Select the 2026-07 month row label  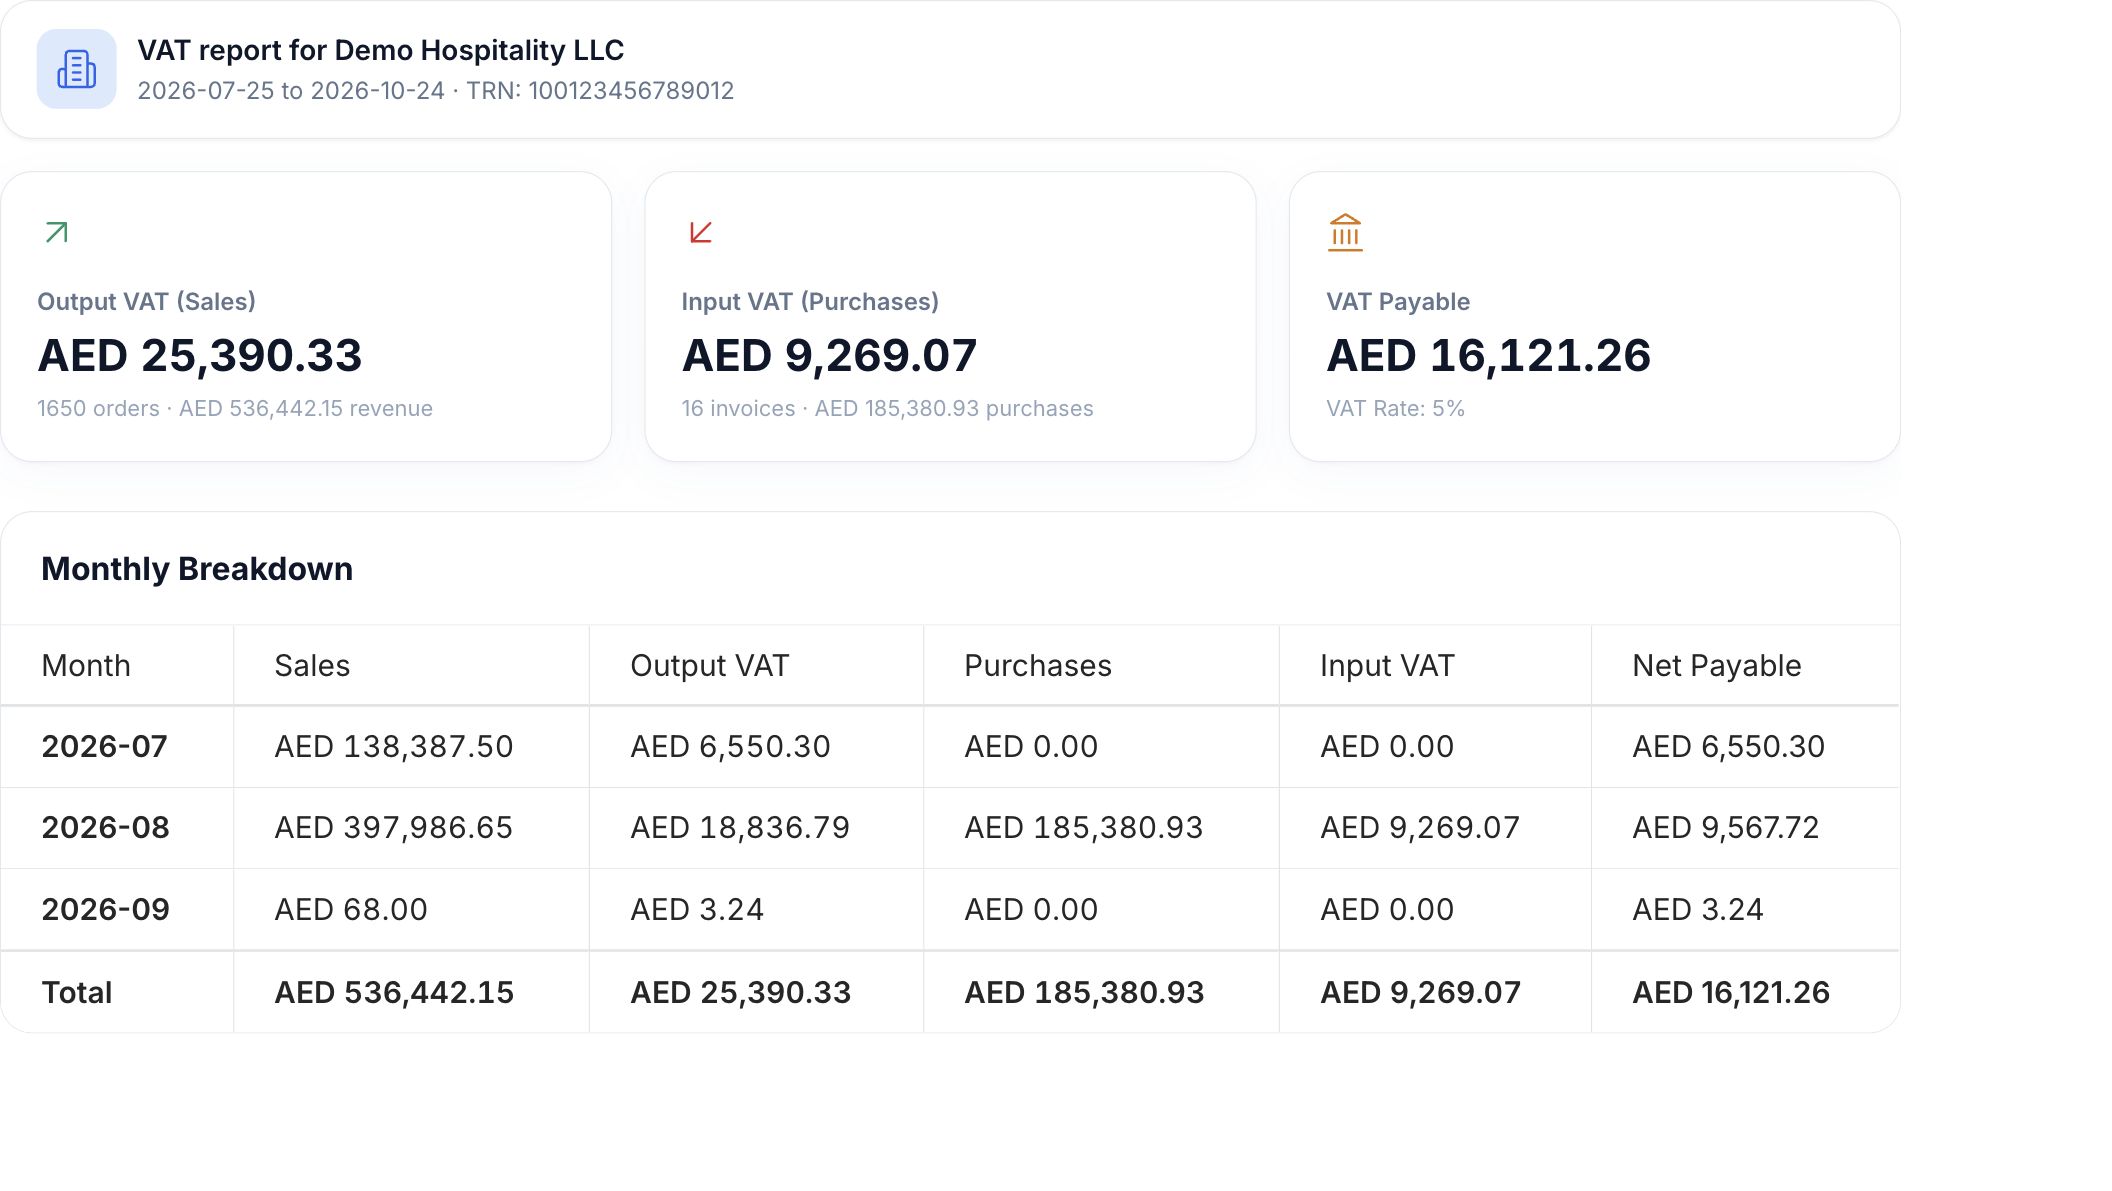coord(104,747)
